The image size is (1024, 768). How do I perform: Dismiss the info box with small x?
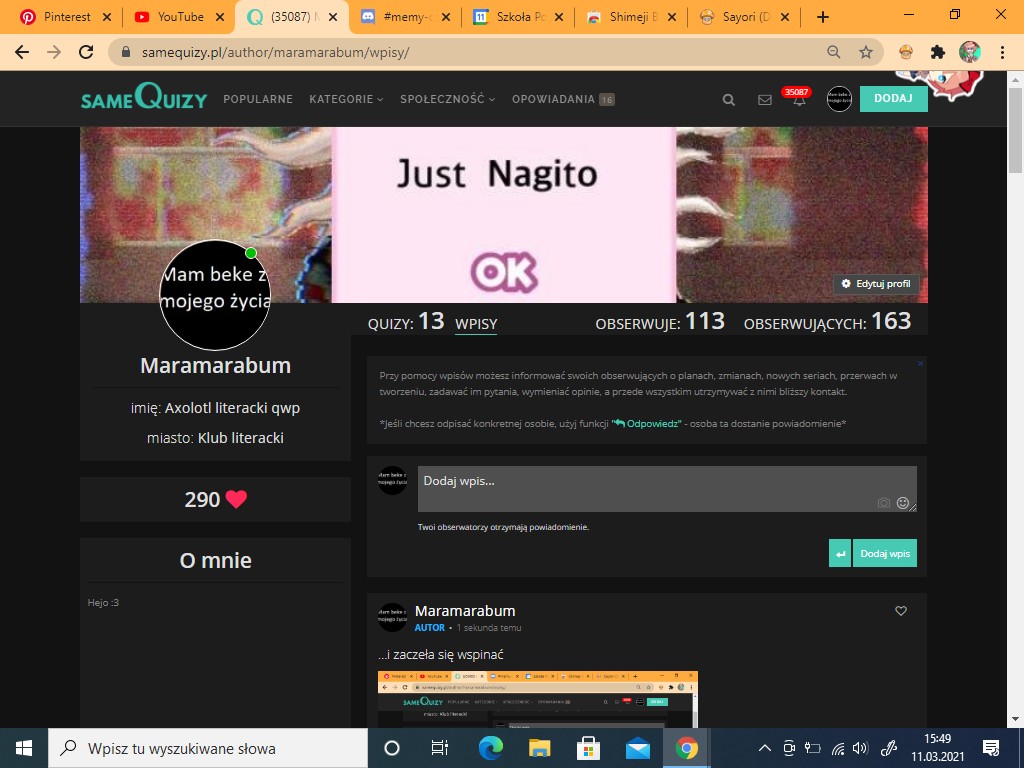[920, 363]
